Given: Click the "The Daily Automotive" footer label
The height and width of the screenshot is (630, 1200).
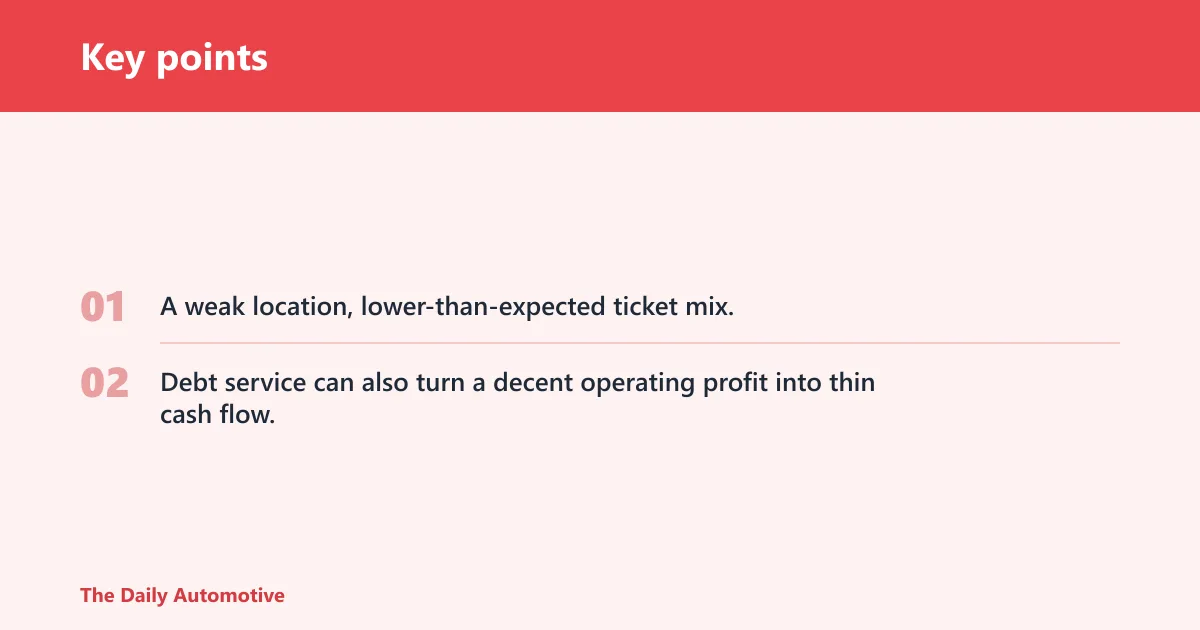Looking at the screenshot, I should [x=182, y=595].
